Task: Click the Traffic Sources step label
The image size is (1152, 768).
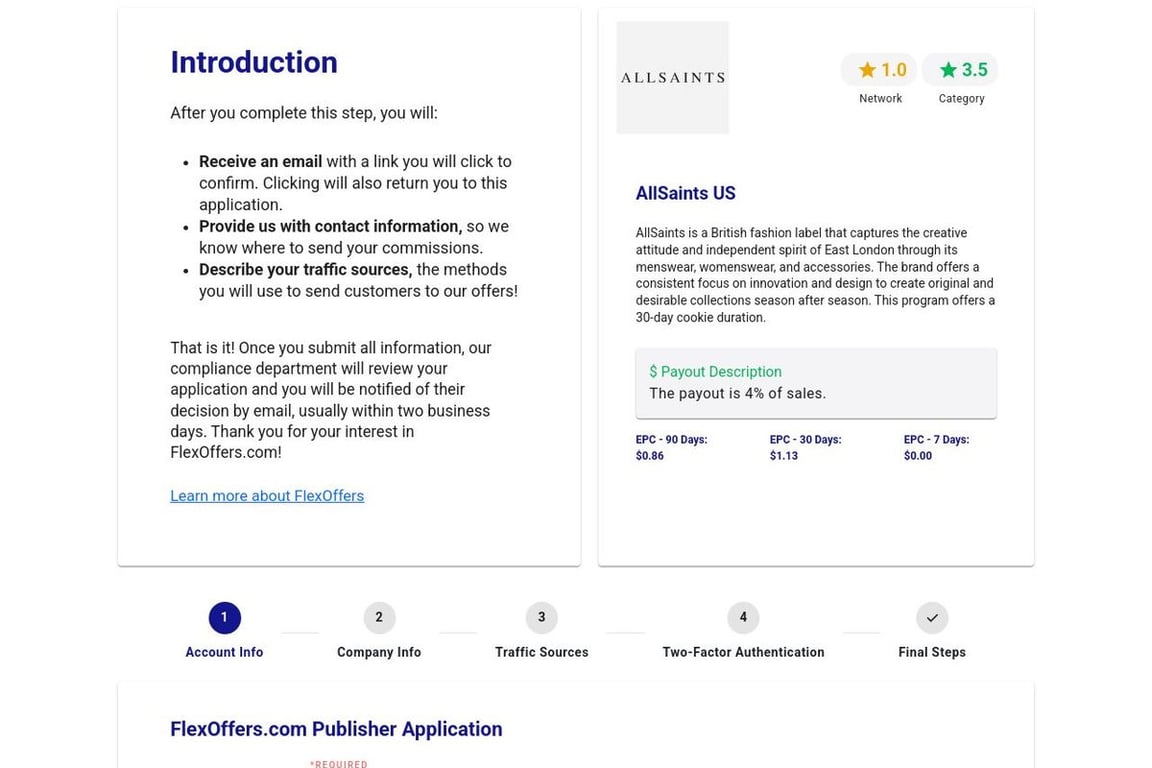Action: coord(541,652)
